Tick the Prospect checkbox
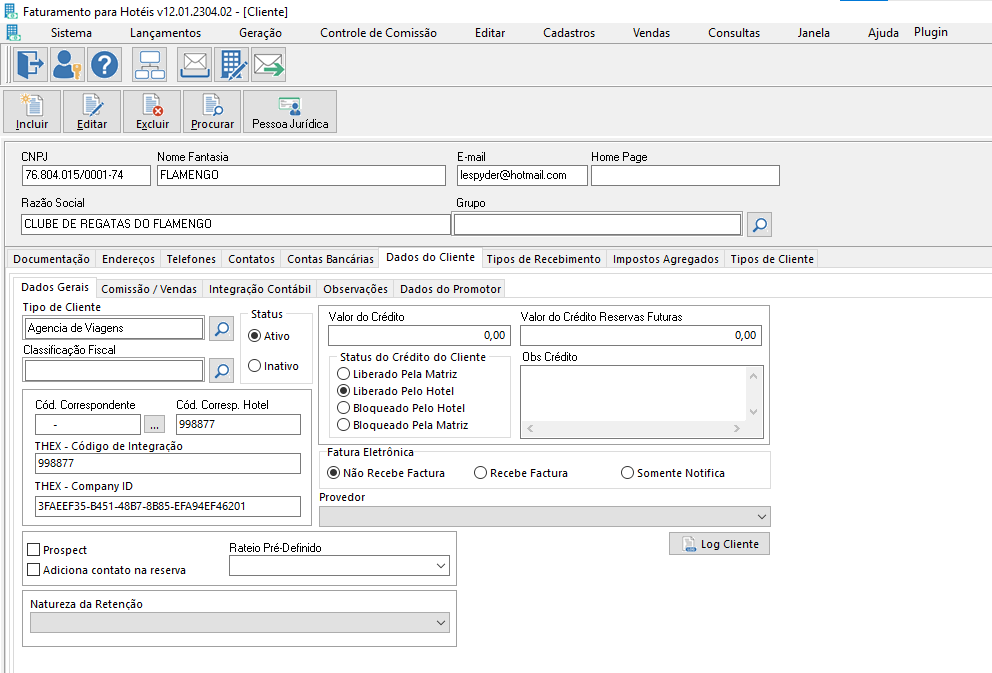Image resolution: width=992 pixels, height=673 pixels. click(34, 550)
